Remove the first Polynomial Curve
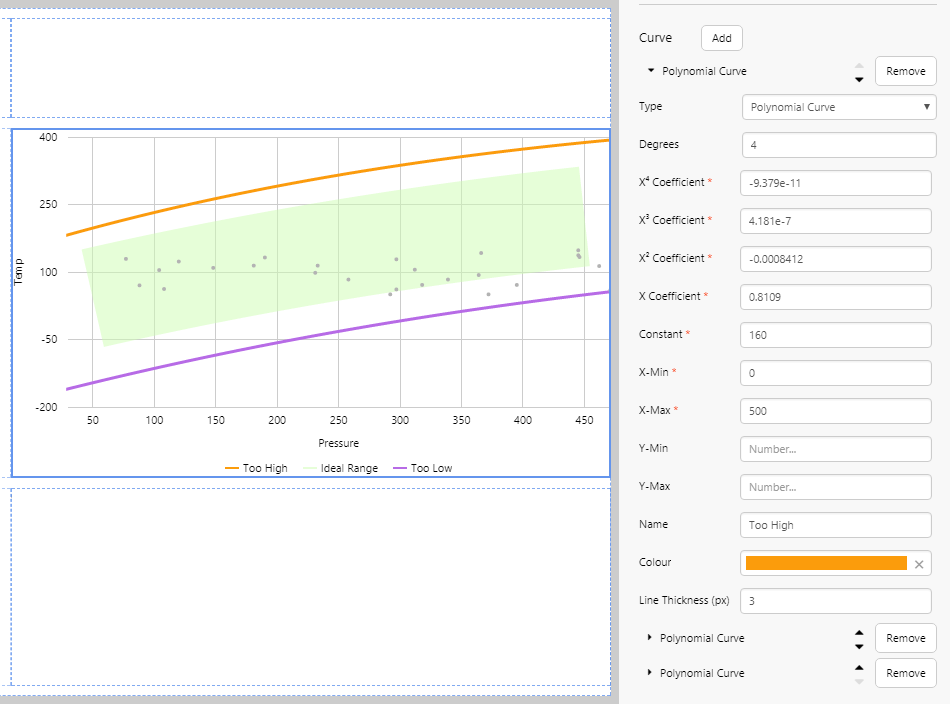This screenshot has width=950, height=705. click(x=905, y=72)
